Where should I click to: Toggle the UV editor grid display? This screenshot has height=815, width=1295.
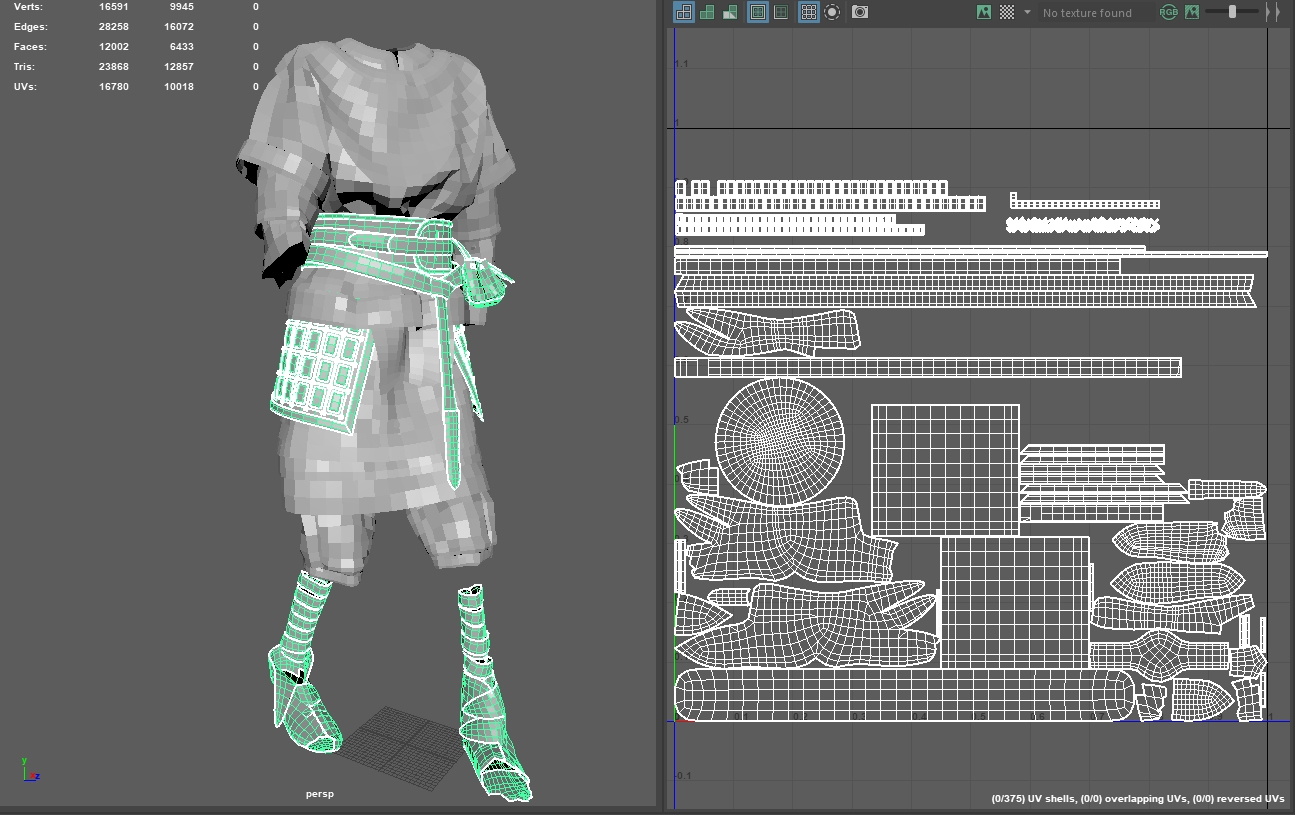click(808, 12)
